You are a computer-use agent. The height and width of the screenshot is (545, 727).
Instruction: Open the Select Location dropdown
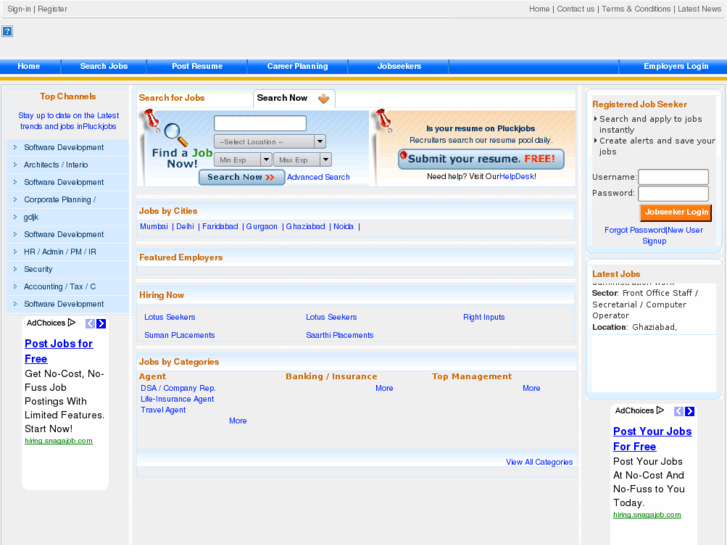point(270,141)
